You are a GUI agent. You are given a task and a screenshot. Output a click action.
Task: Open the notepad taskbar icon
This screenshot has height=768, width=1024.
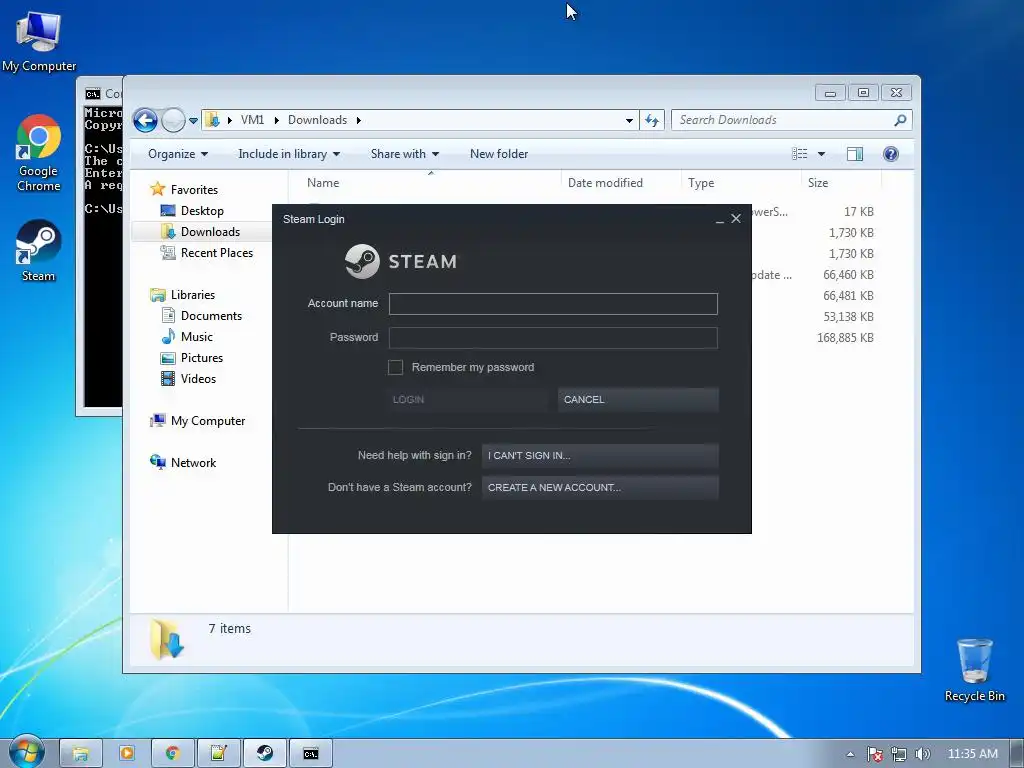pos(218,754)
